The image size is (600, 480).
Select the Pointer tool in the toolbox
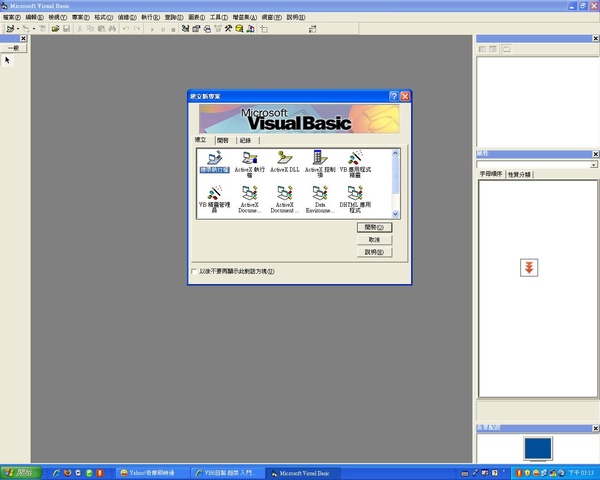(x=7, y=60)
